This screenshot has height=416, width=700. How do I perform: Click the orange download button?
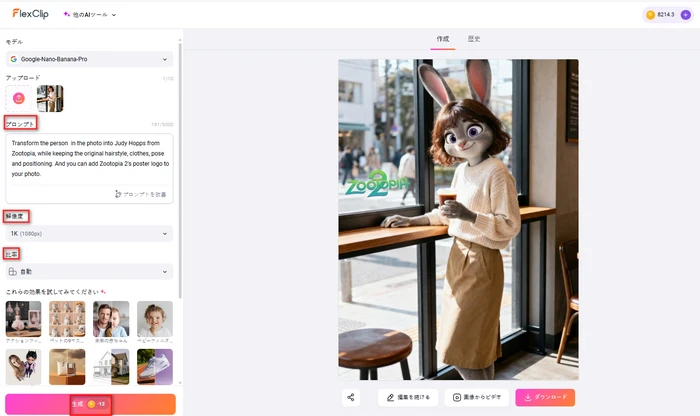coord(545,397)
